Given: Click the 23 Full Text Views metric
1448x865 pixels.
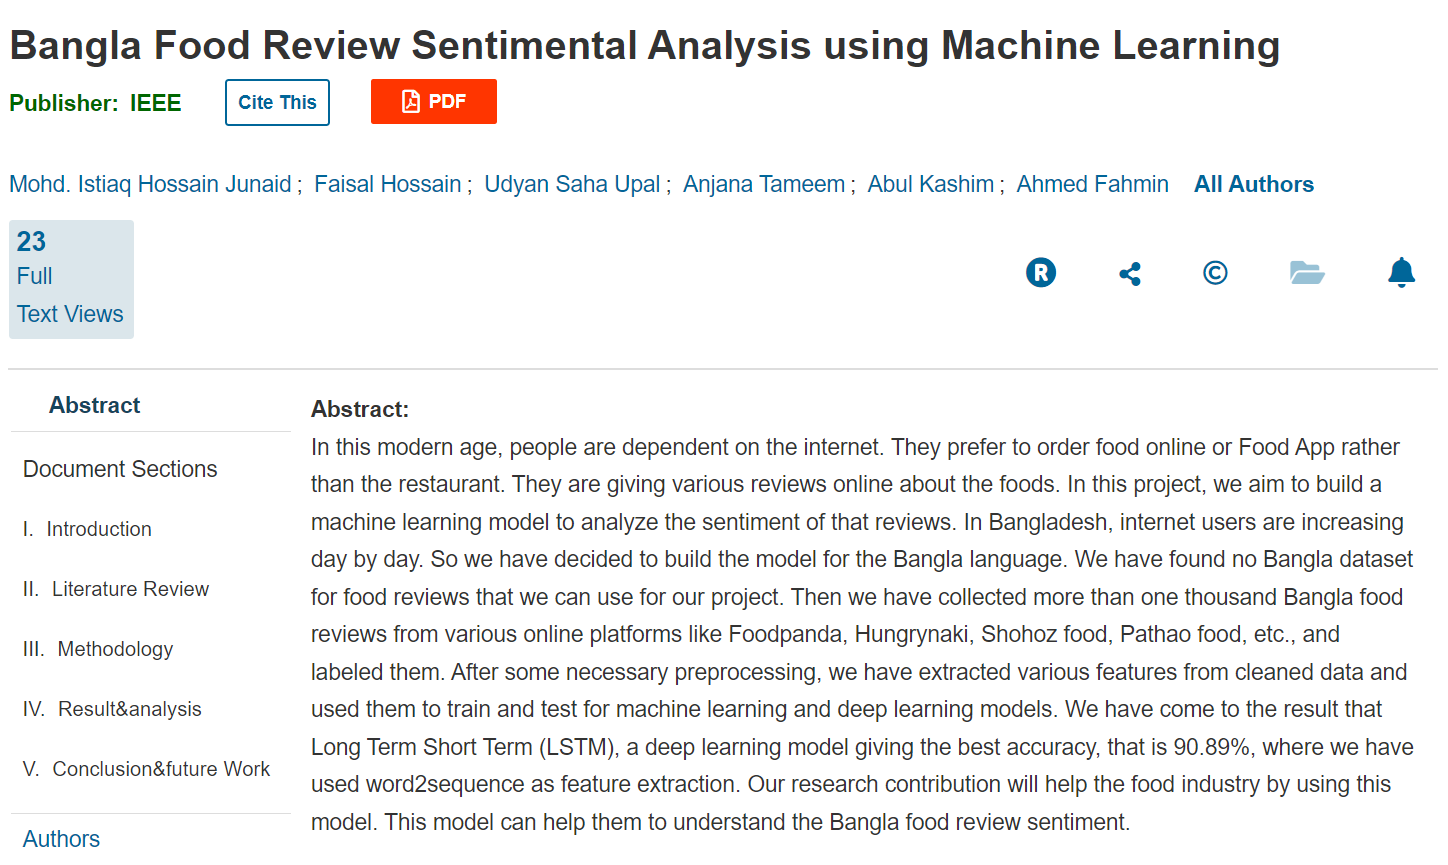Looking at the screenshot, I should tap(70, 277).
